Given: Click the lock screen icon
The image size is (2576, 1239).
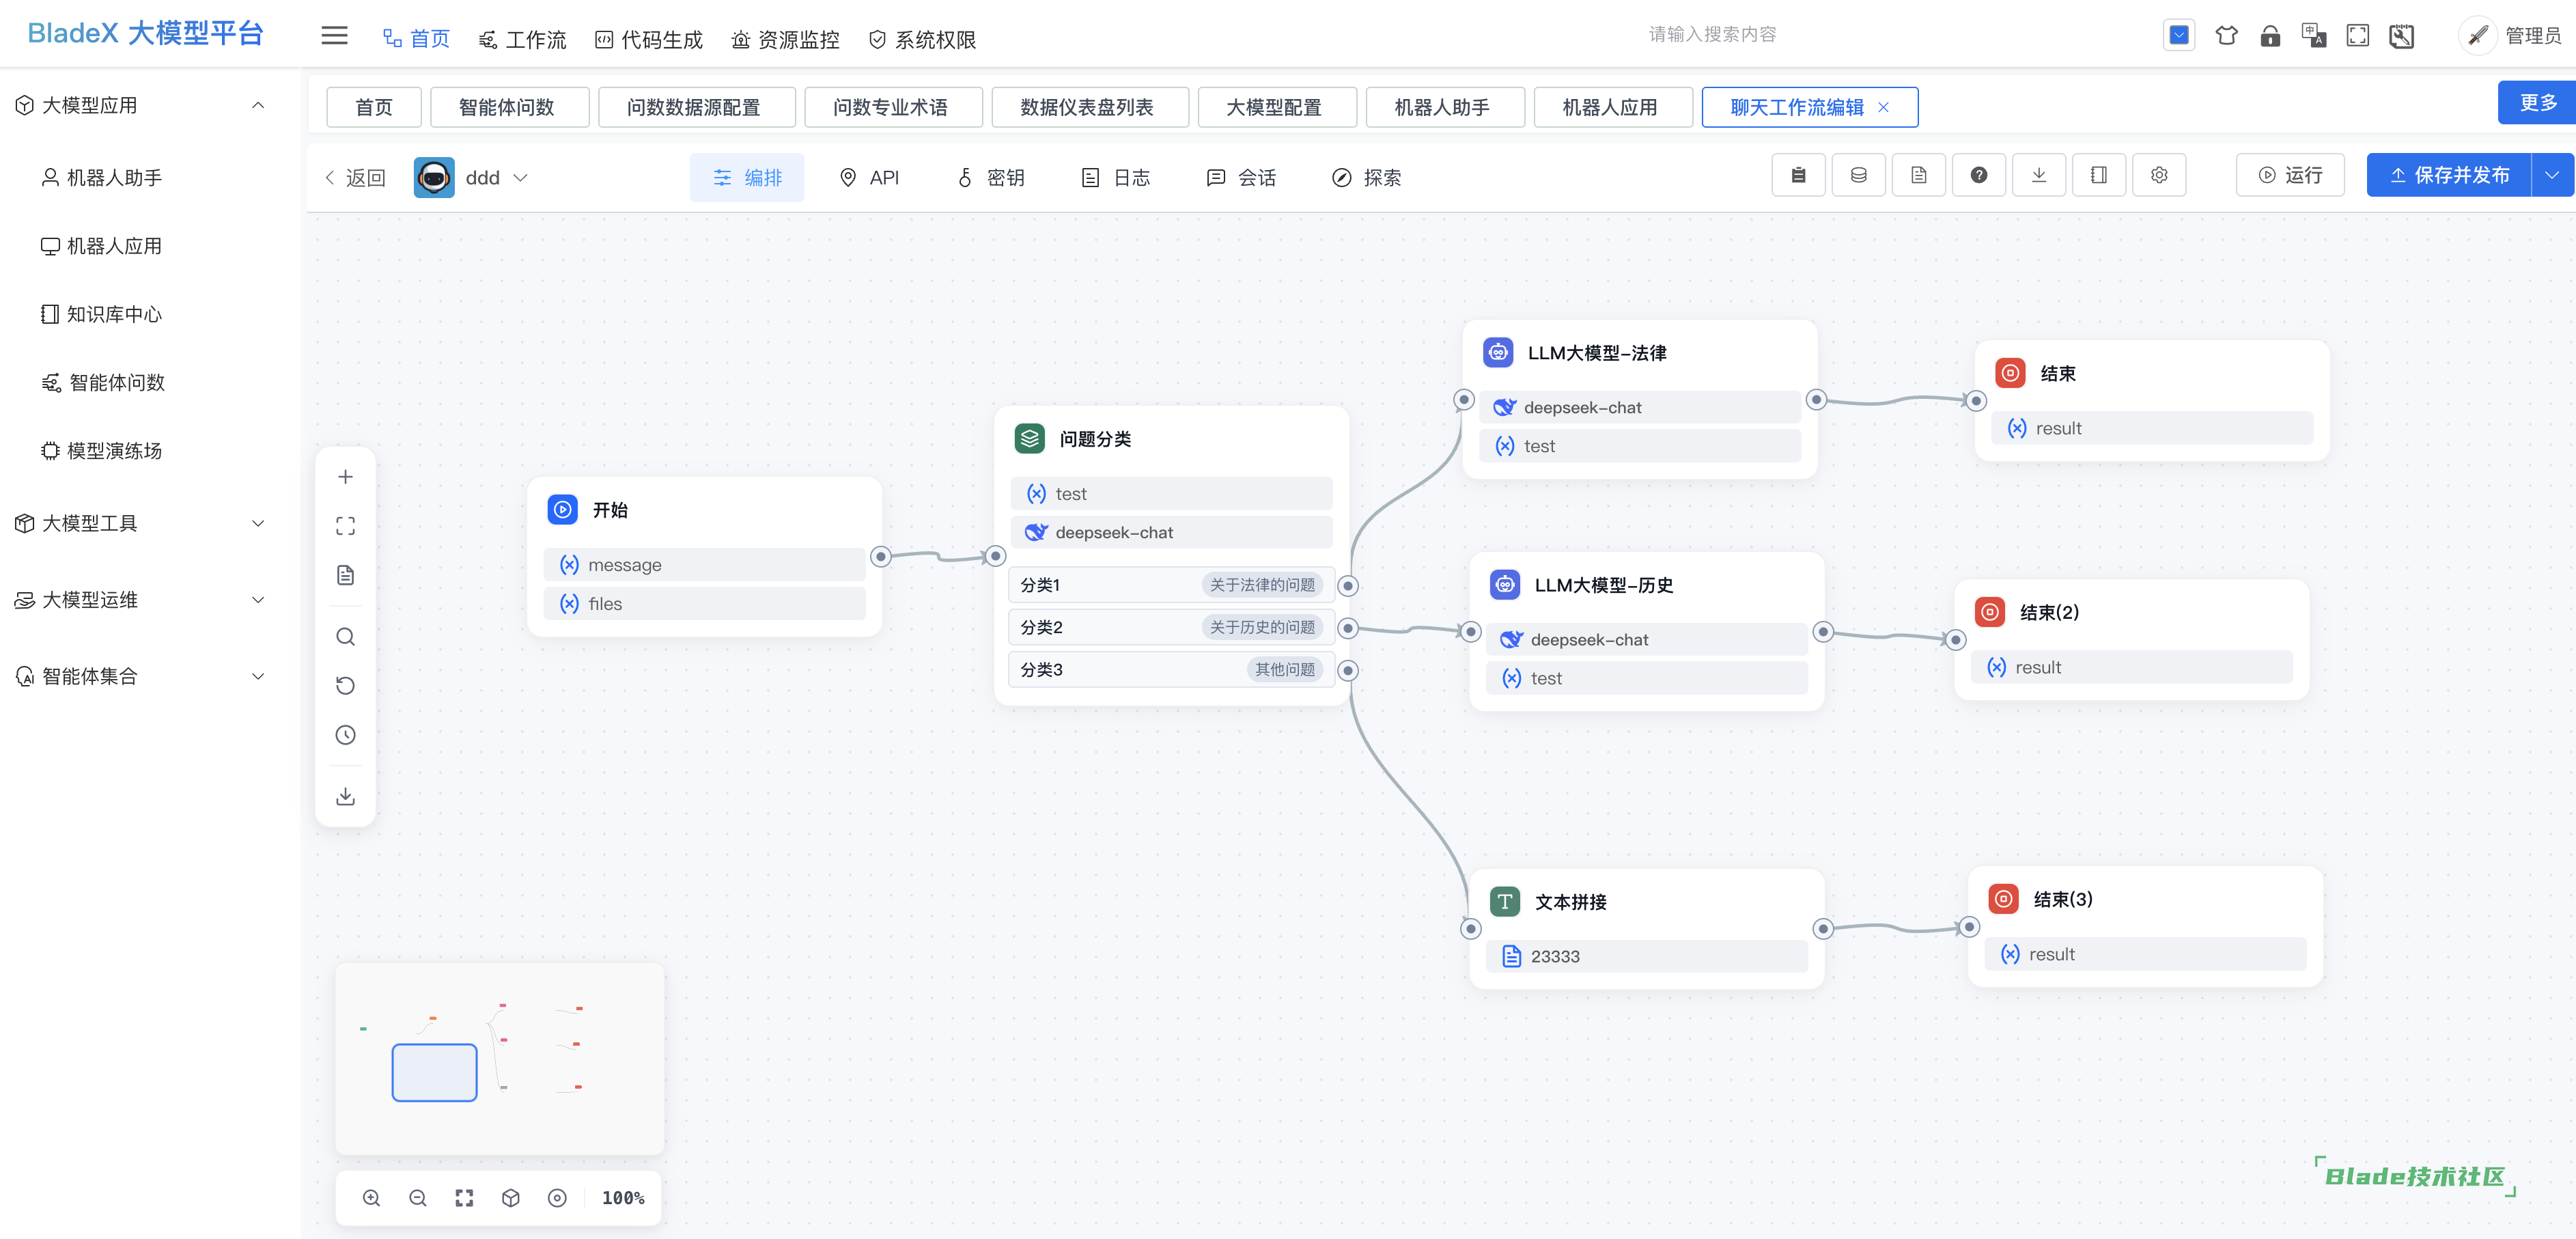Looking at the screenshot, I should click(x=2270, y=36).
